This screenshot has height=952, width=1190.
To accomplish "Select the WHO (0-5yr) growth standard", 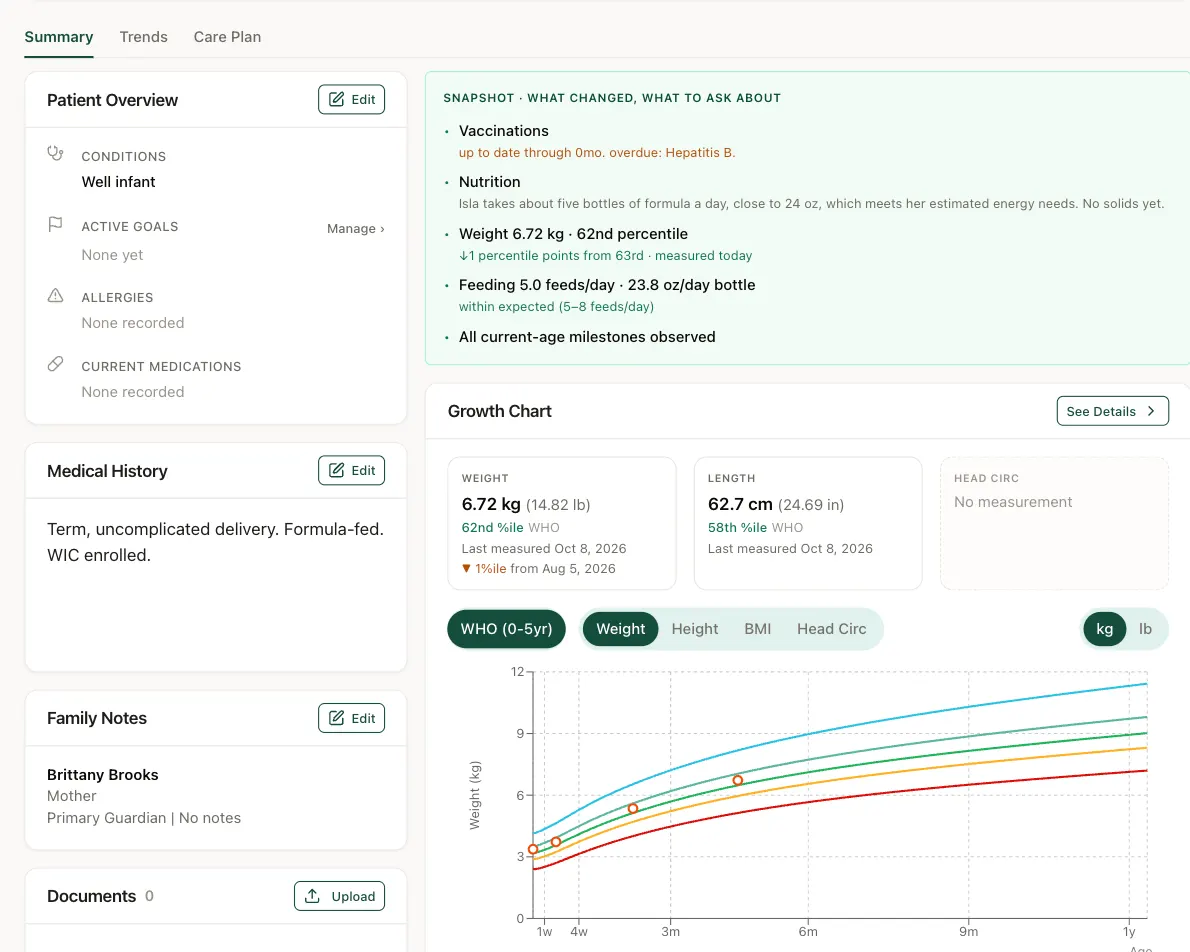I will click(506, 629).
